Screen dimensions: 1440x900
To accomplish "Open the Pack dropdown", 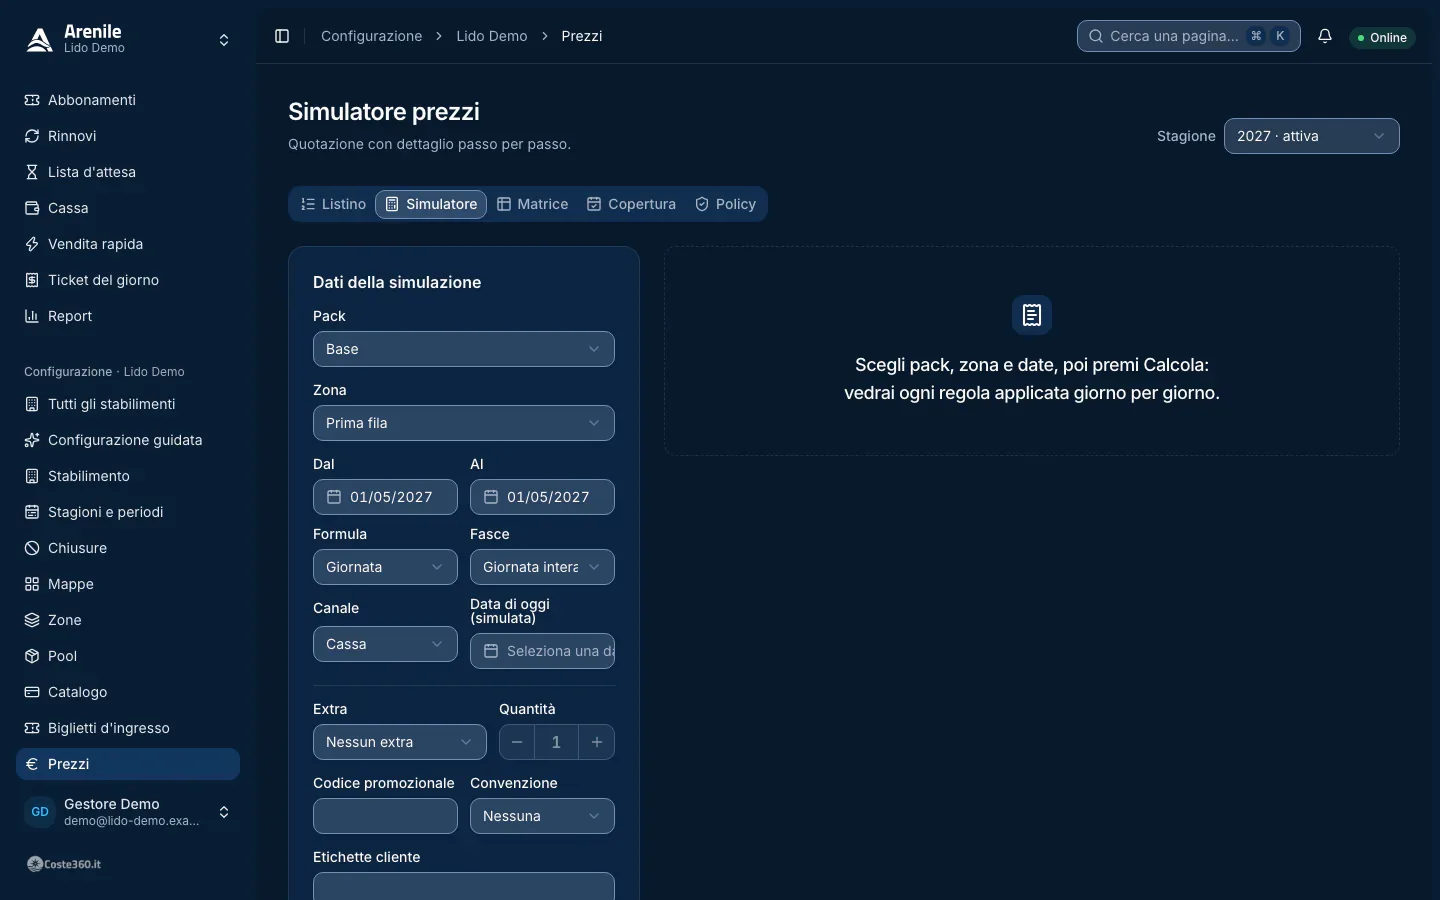I will pos(464,349).
